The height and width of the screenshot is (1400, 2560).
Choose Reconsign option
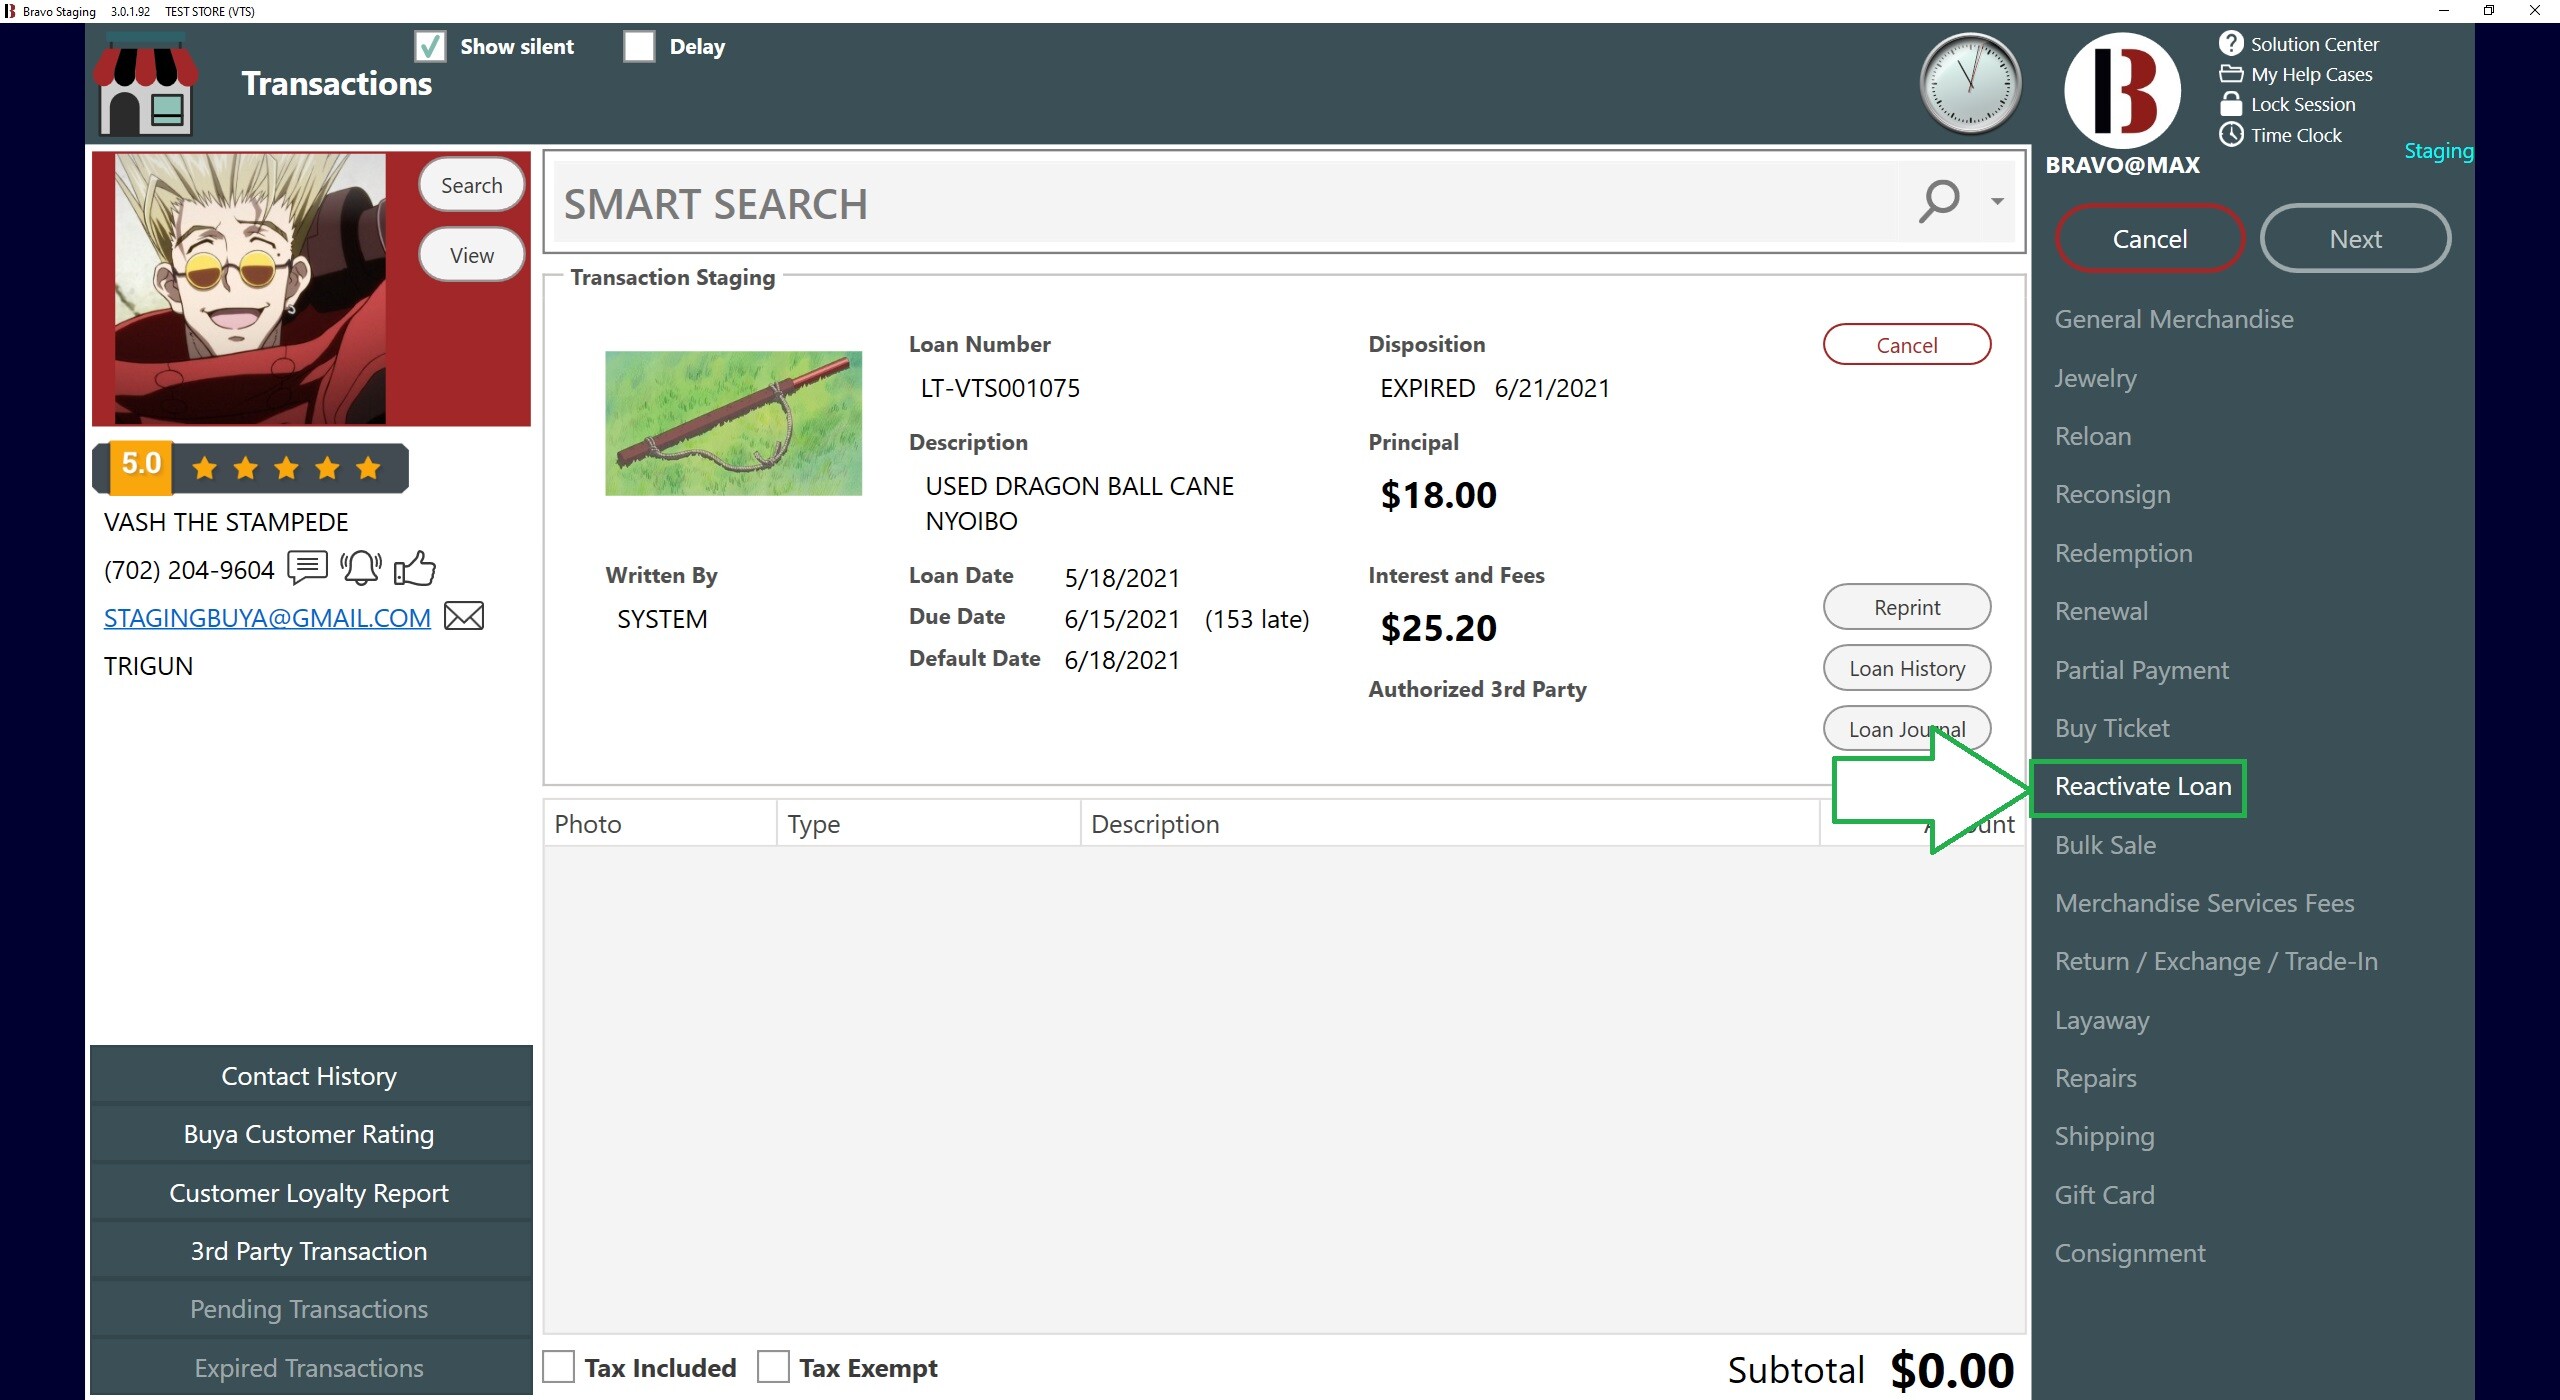[x=2112, y=495]
